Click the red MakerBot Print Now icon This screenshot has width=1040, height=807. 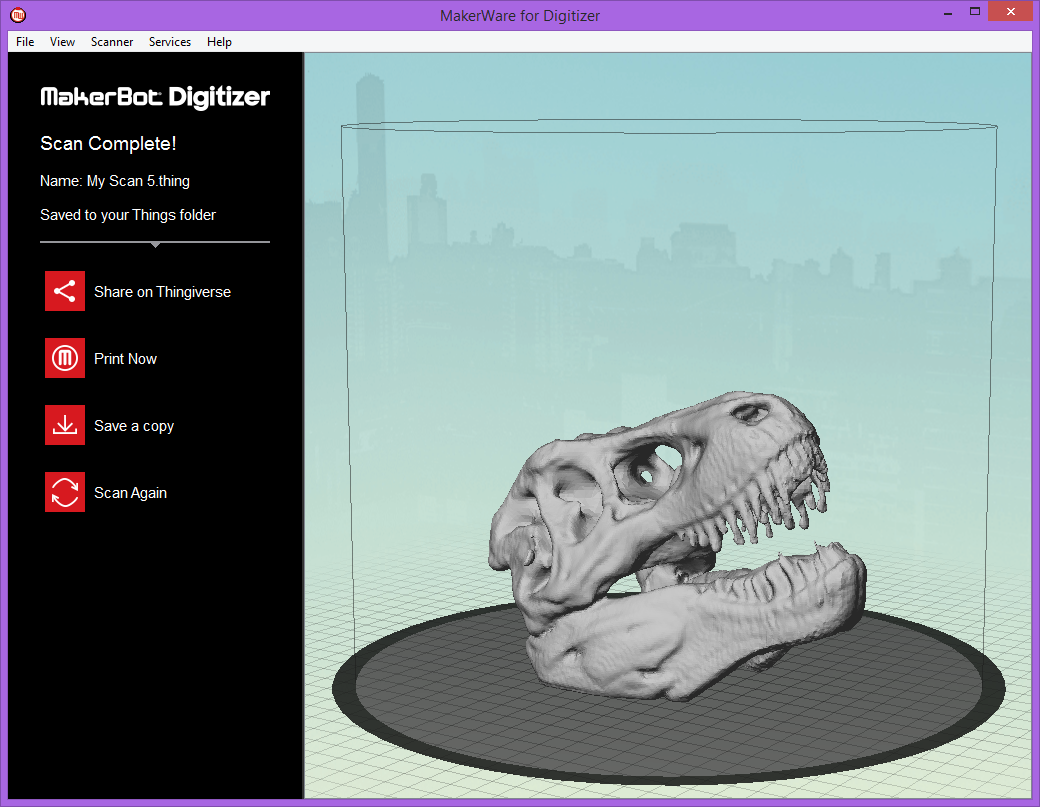pos(65,358)
